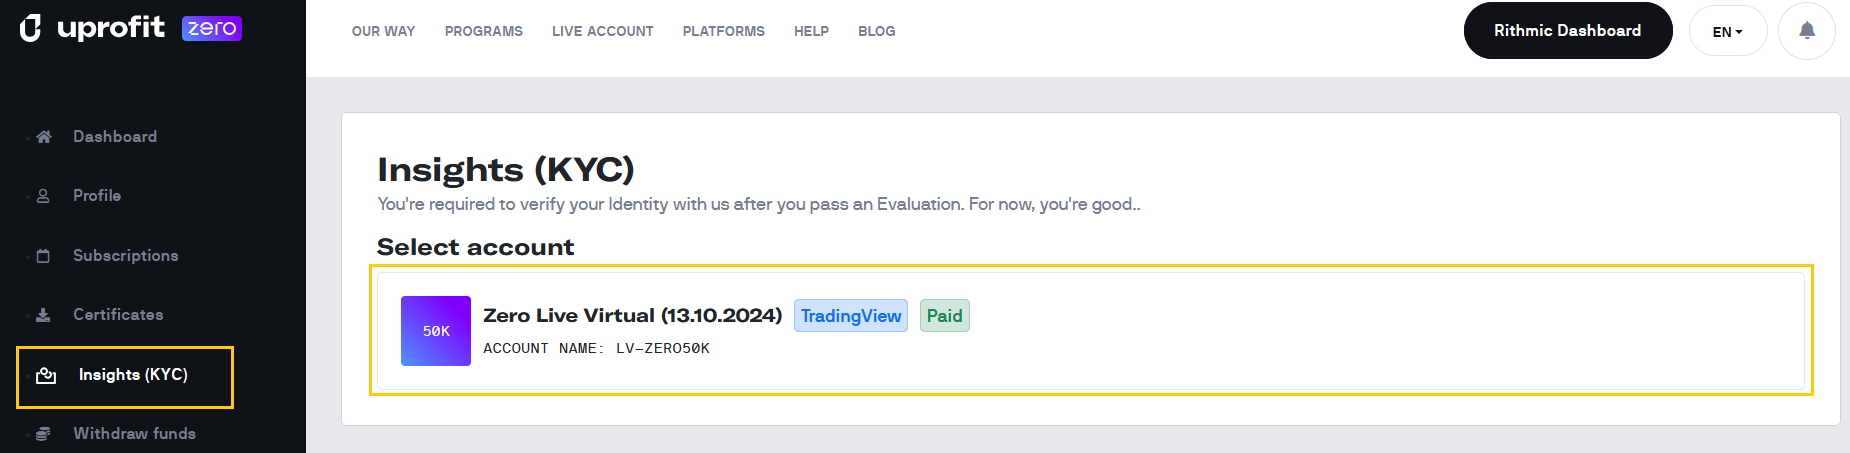Open the PLATFORMS menu item

coord(724,31)
